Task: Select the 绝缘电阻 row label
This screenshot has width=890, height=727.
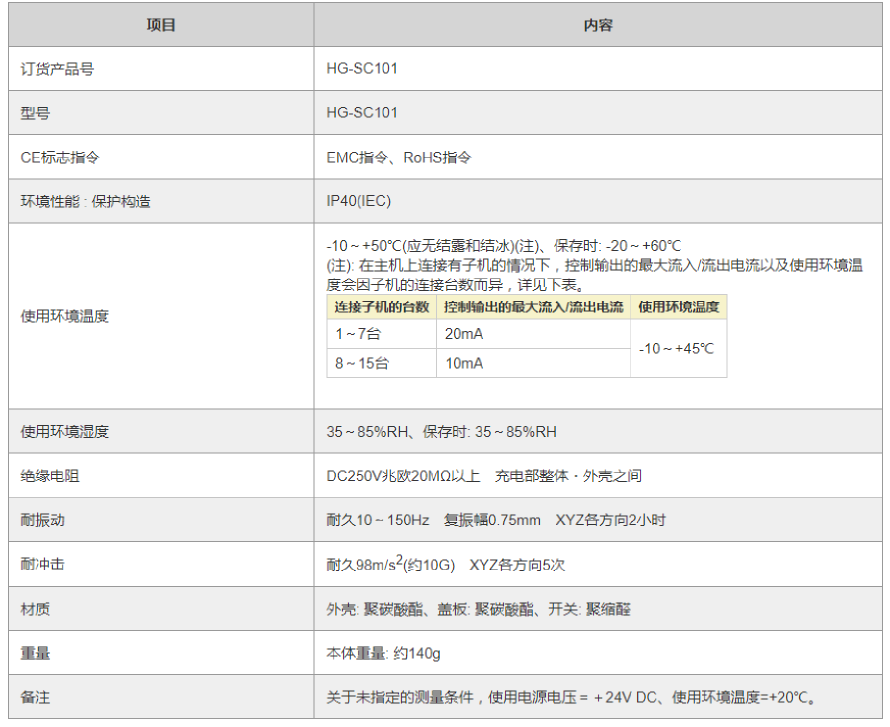Action: (50, 476)
